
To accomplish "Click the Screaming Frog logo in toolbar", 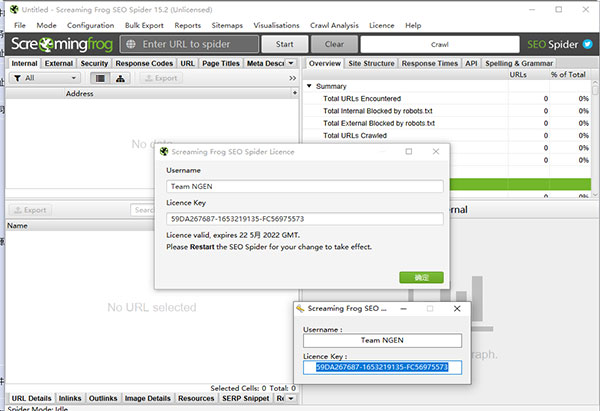I will (62, 44).
